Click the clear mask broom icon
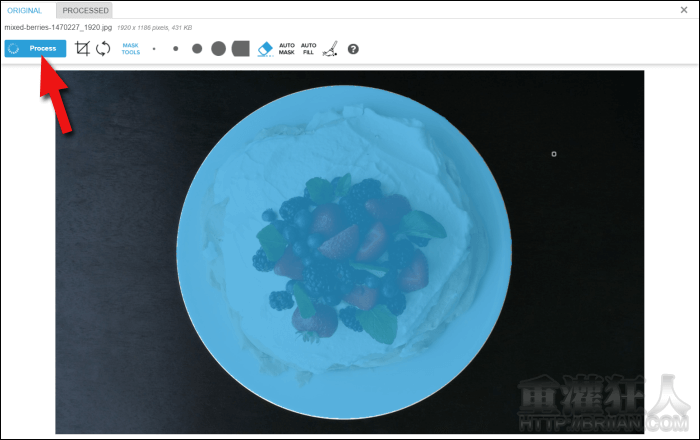The width and height of the screenshot is (700, 440). click(330, 48)
